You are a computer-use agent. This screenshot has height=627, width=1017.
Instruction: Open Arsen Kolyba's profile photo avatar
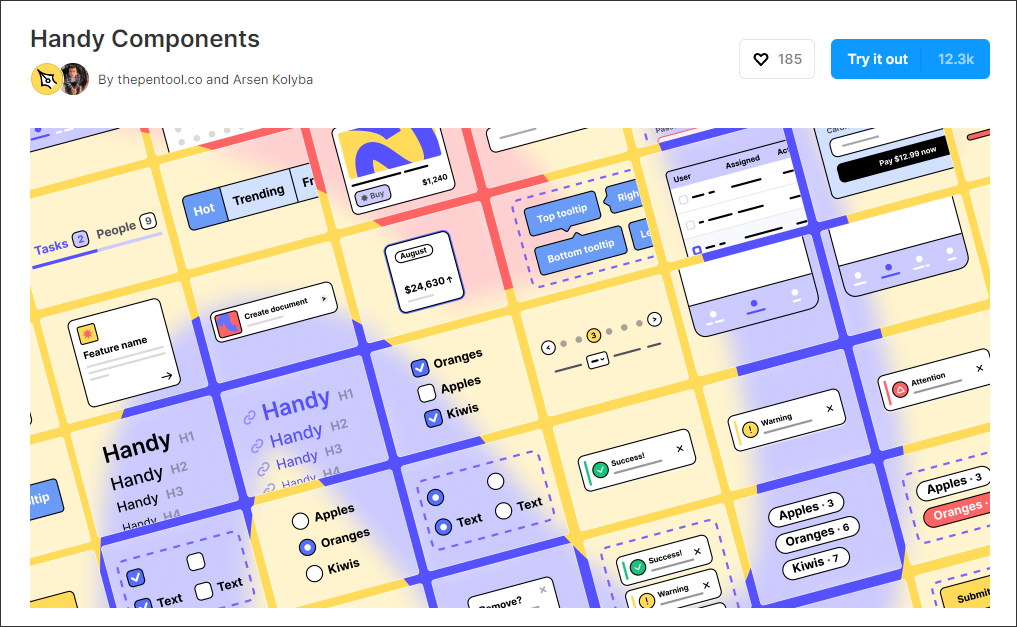[x=75, y=80]
